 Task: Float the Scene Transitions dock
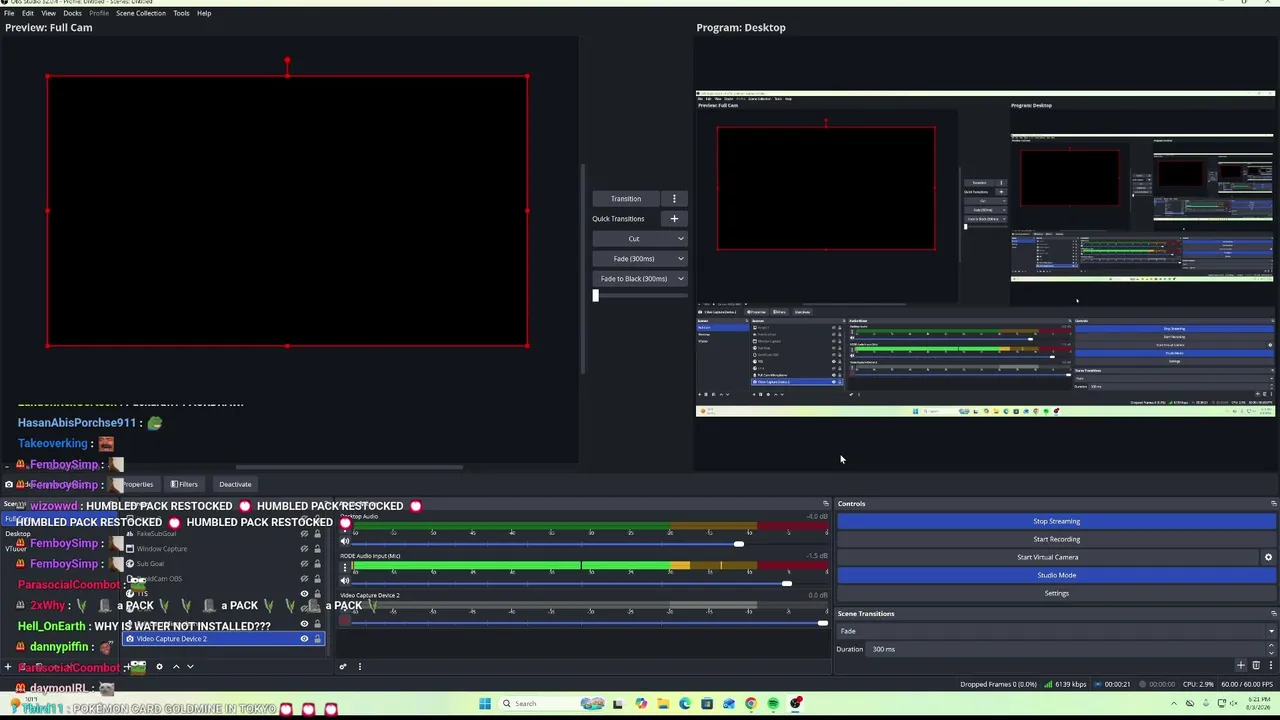[1273, 613]
